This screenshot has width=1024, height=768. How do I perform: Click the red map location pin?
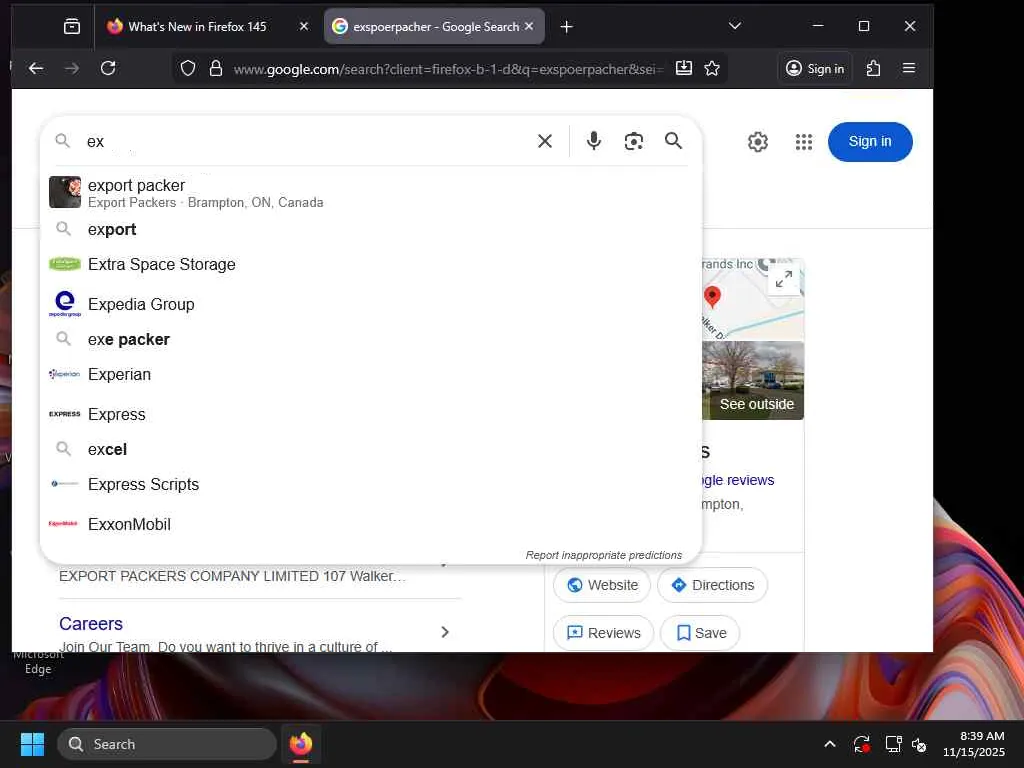click(712, 296)
